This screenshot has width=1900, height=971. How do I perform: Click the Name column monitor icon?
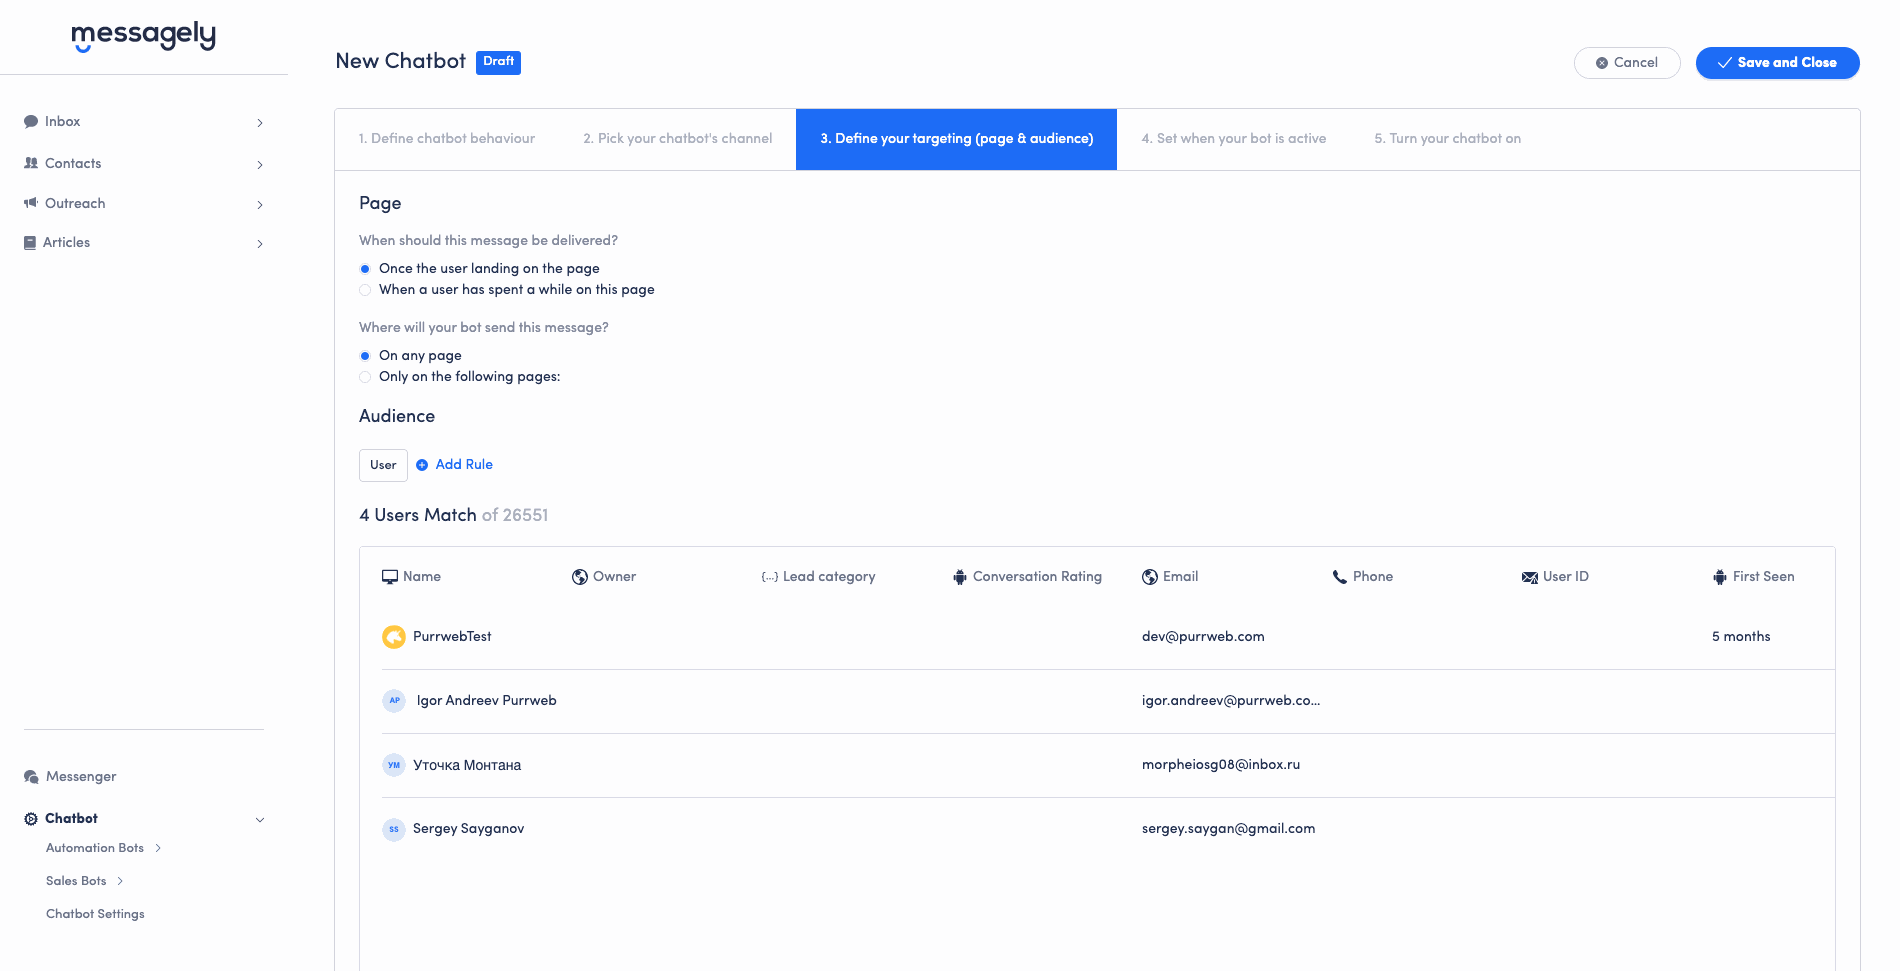390,577
